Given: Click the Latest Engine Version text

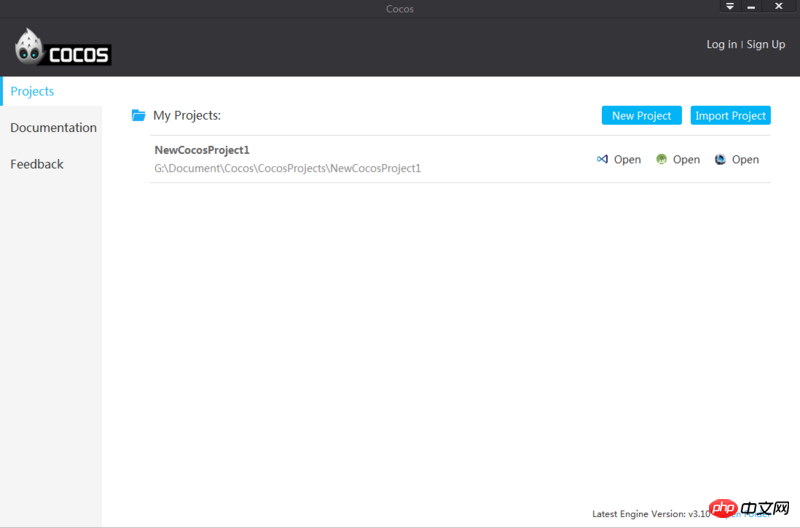Looking at the screenshot, I should coord(651,514).
